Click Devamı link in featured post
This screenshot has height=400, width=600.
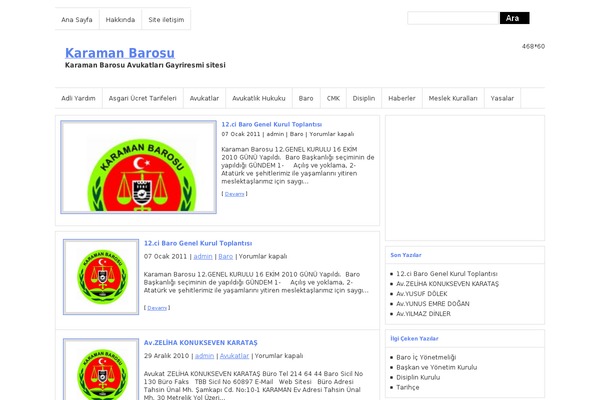click(x=235, y=194)
